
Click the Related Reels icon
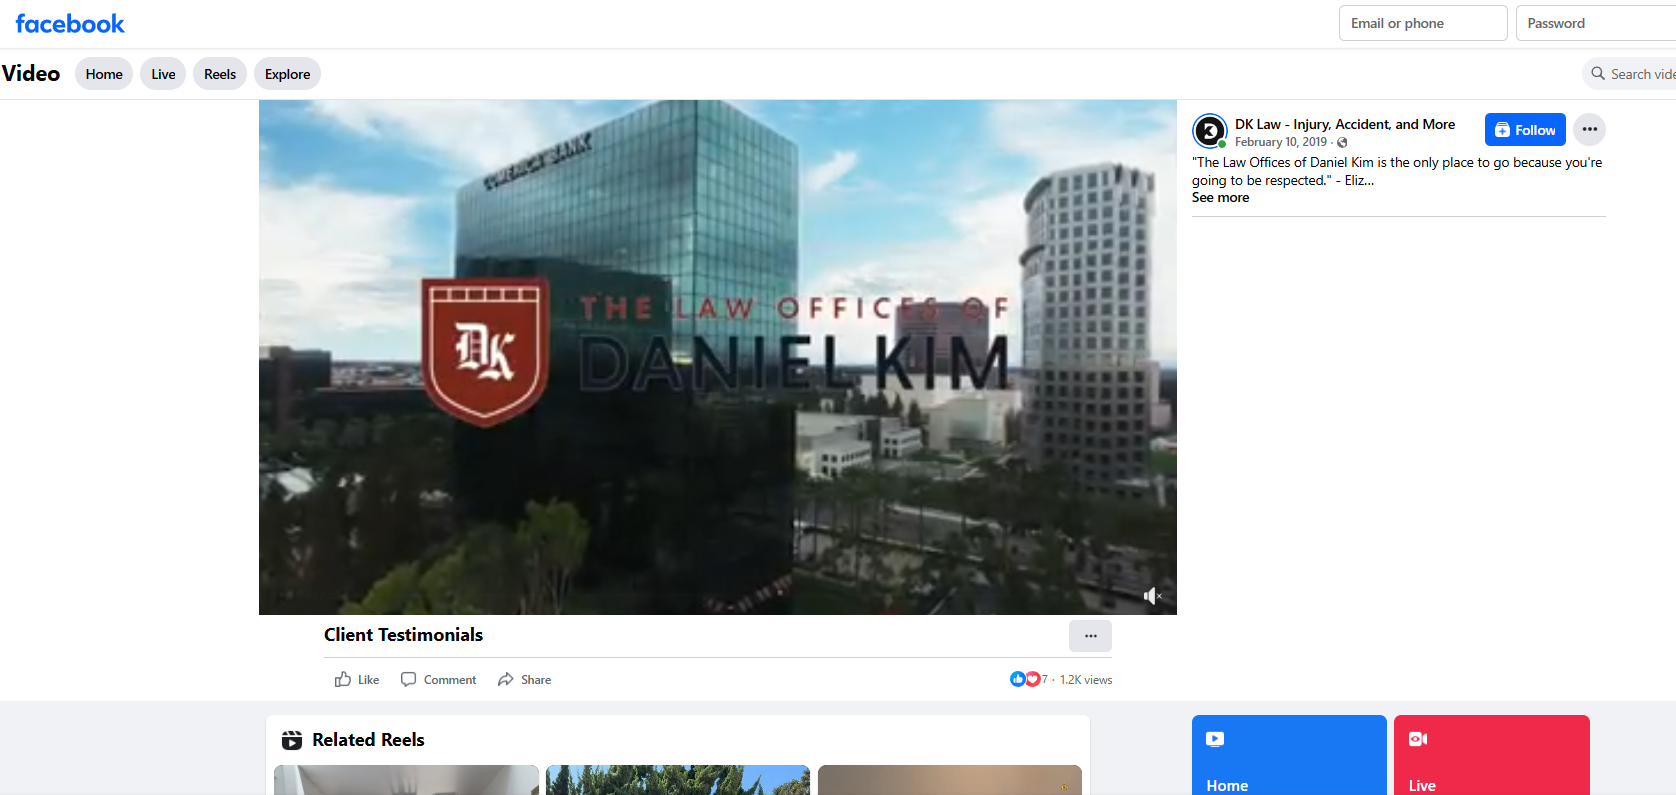point(292,740)
